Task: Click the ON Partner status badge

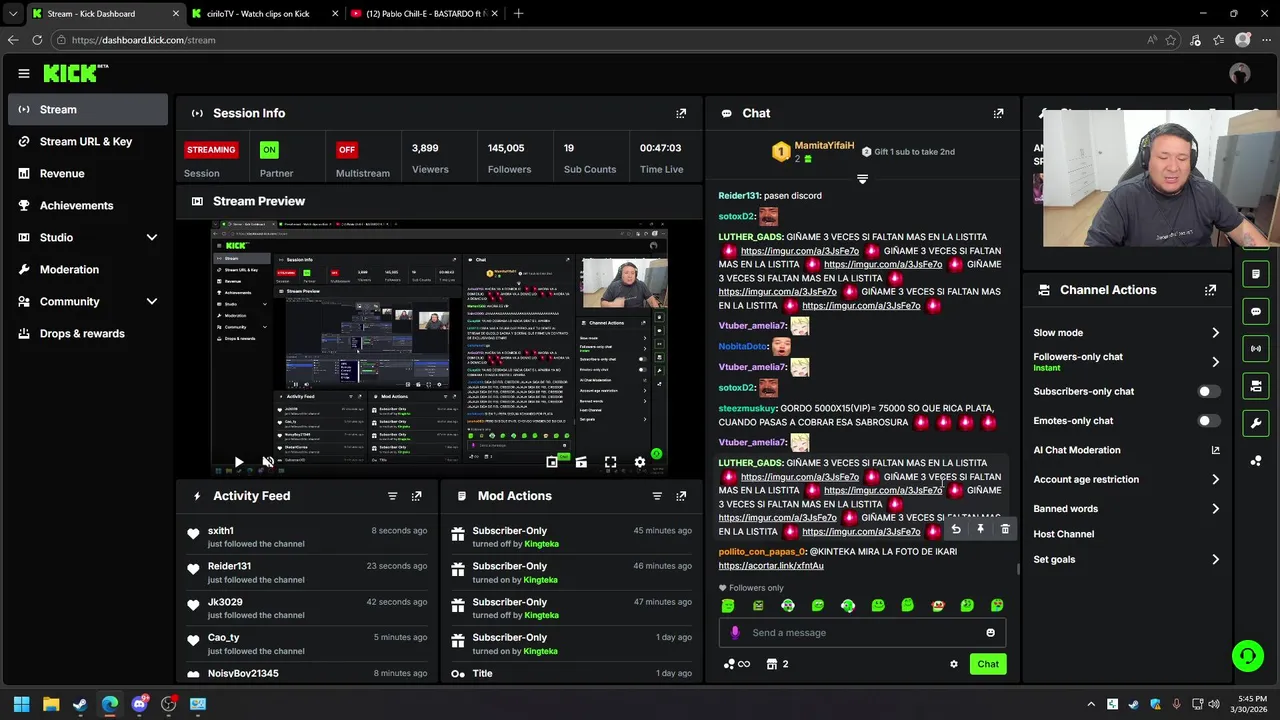Action: [x=268, y=150]
